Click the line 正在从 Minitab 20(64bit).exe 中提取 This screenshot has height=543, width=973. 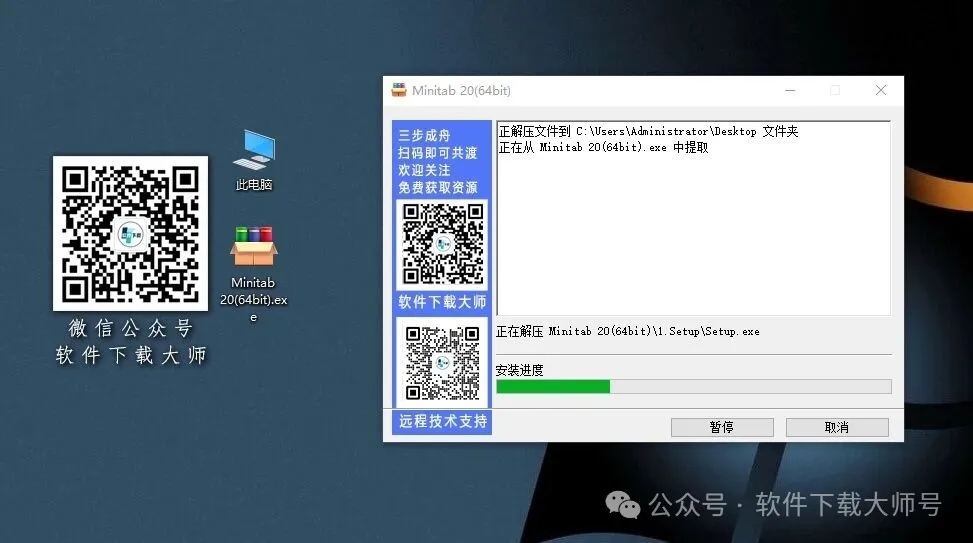(x=603, y=148)
